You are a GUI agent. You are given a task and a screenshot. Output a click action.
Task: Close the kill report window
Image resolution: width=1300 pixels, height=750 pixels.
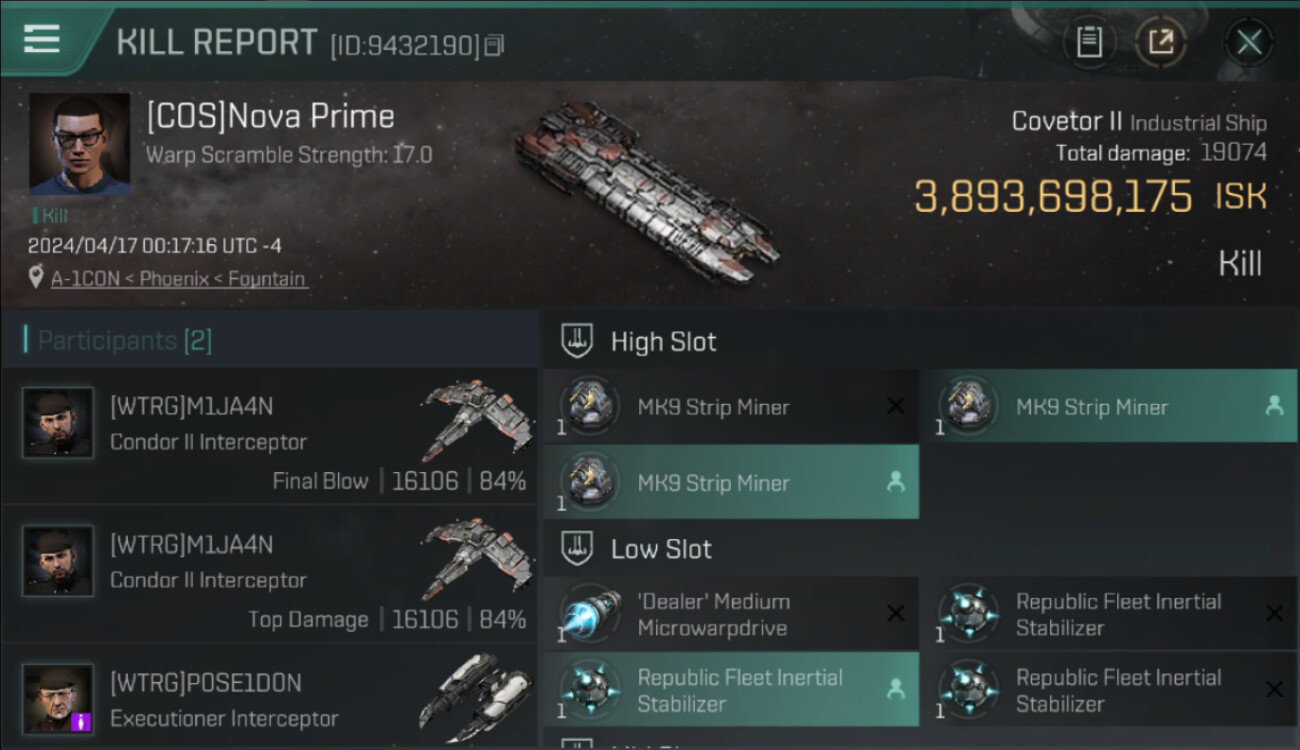[x=1249, y=42]
